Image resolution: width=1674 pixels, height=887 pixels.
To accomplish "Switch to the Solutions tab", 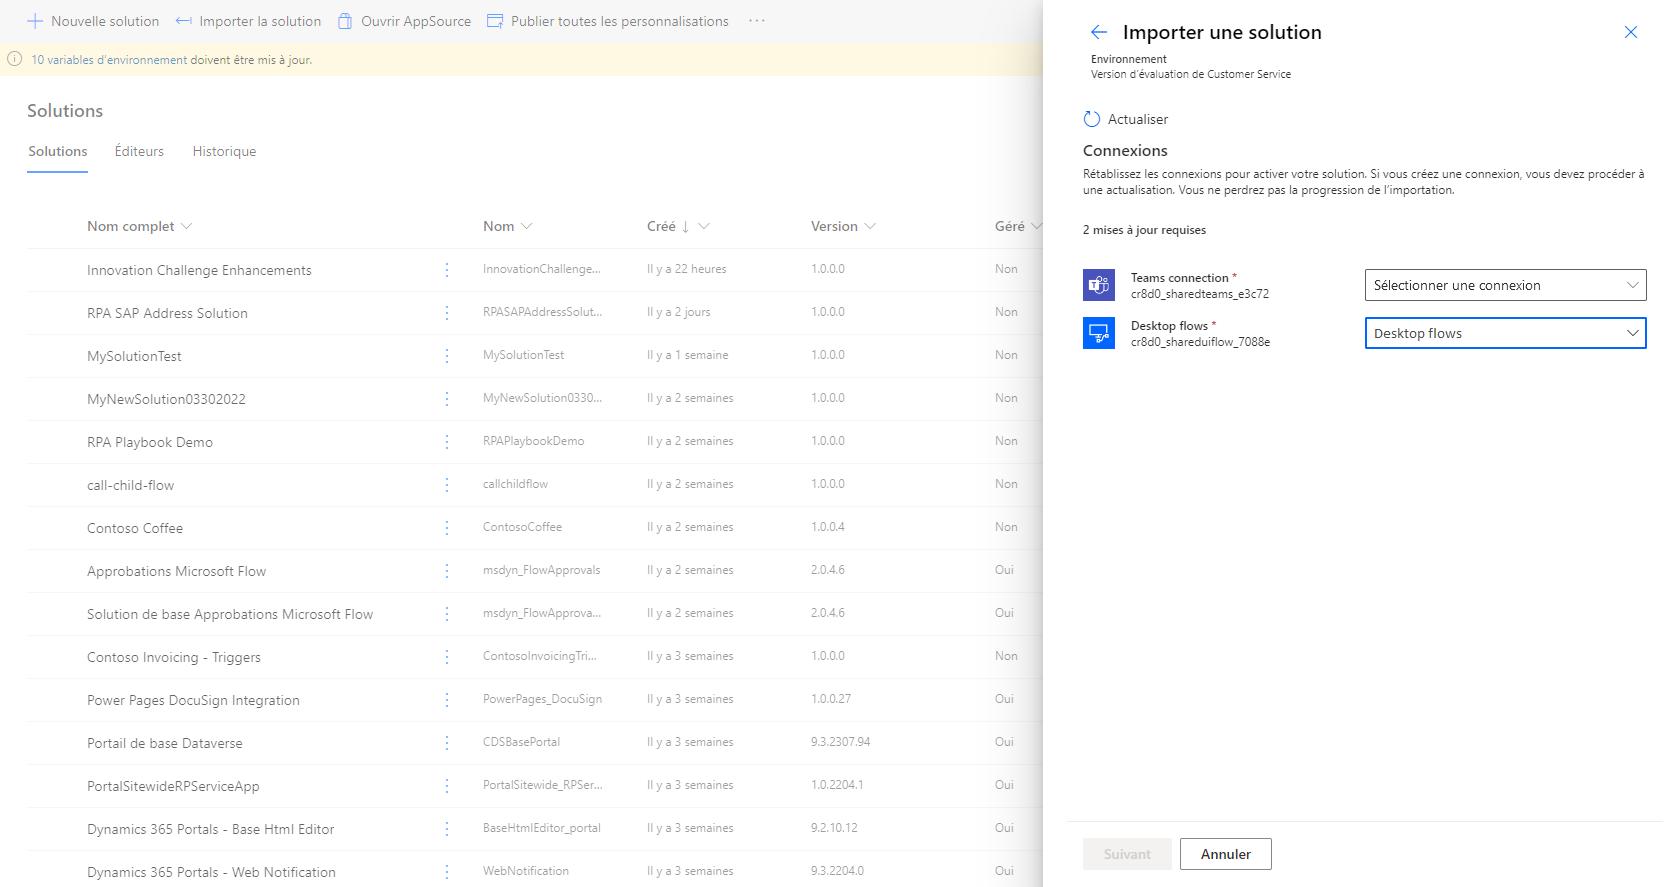I will click(x=57, y=151).
